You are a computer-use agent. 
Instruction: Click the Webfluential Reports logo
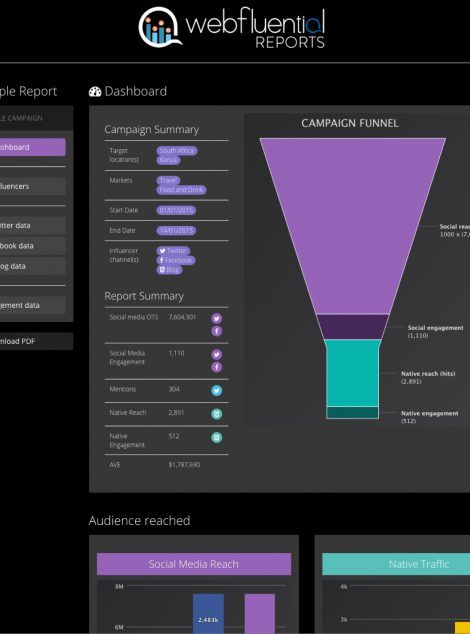pyautogui.click(x=231, y=27)
